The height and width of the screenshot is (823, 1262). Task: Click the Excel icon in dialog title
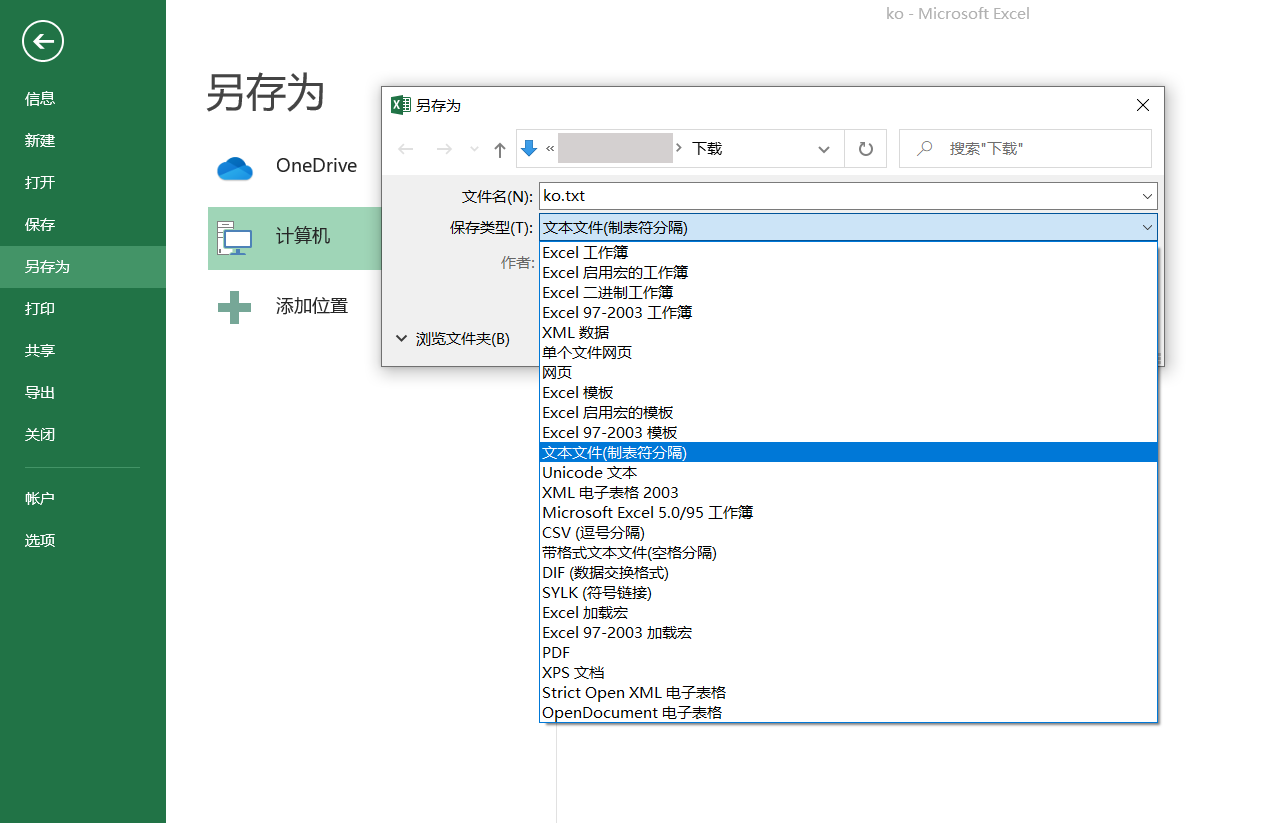pyautogui.click(x=400, y=105)
